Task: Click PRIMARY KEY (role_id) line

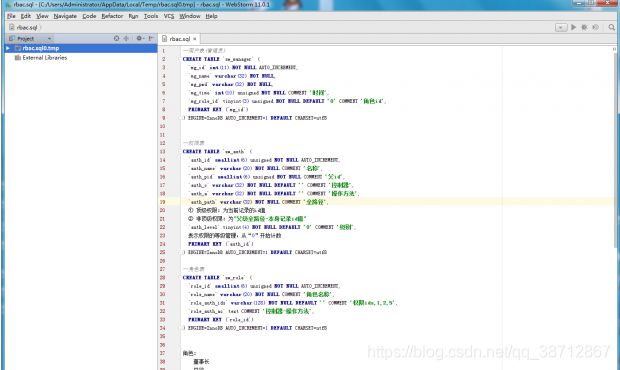Action: tap(221, 320)
